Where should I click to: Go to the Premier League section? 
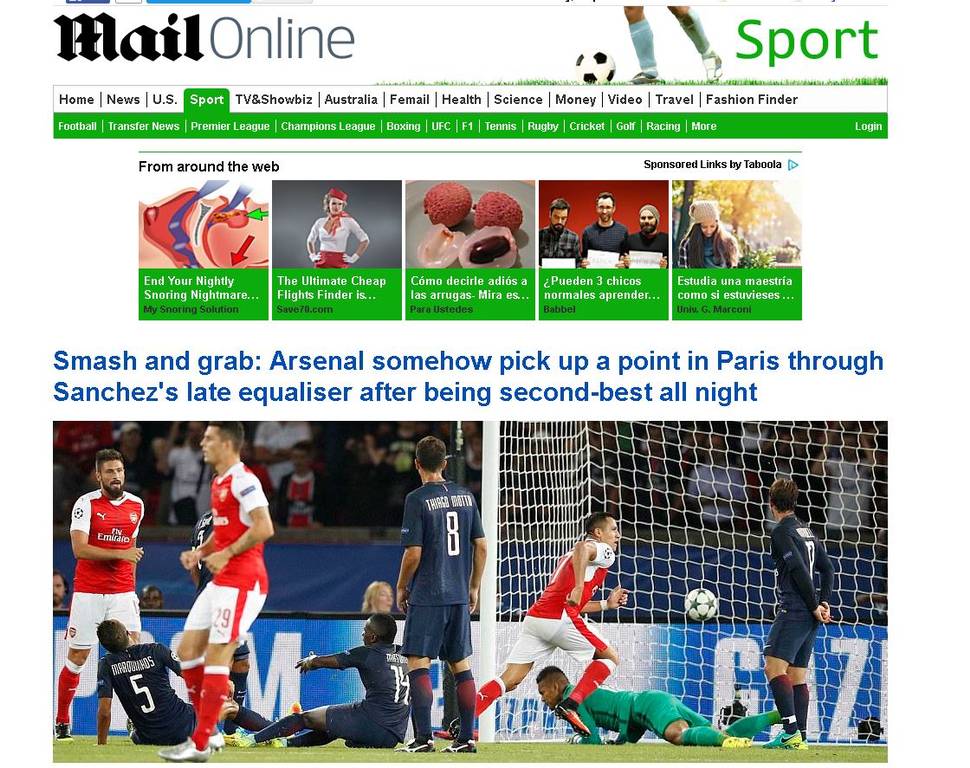click(230, 126)
